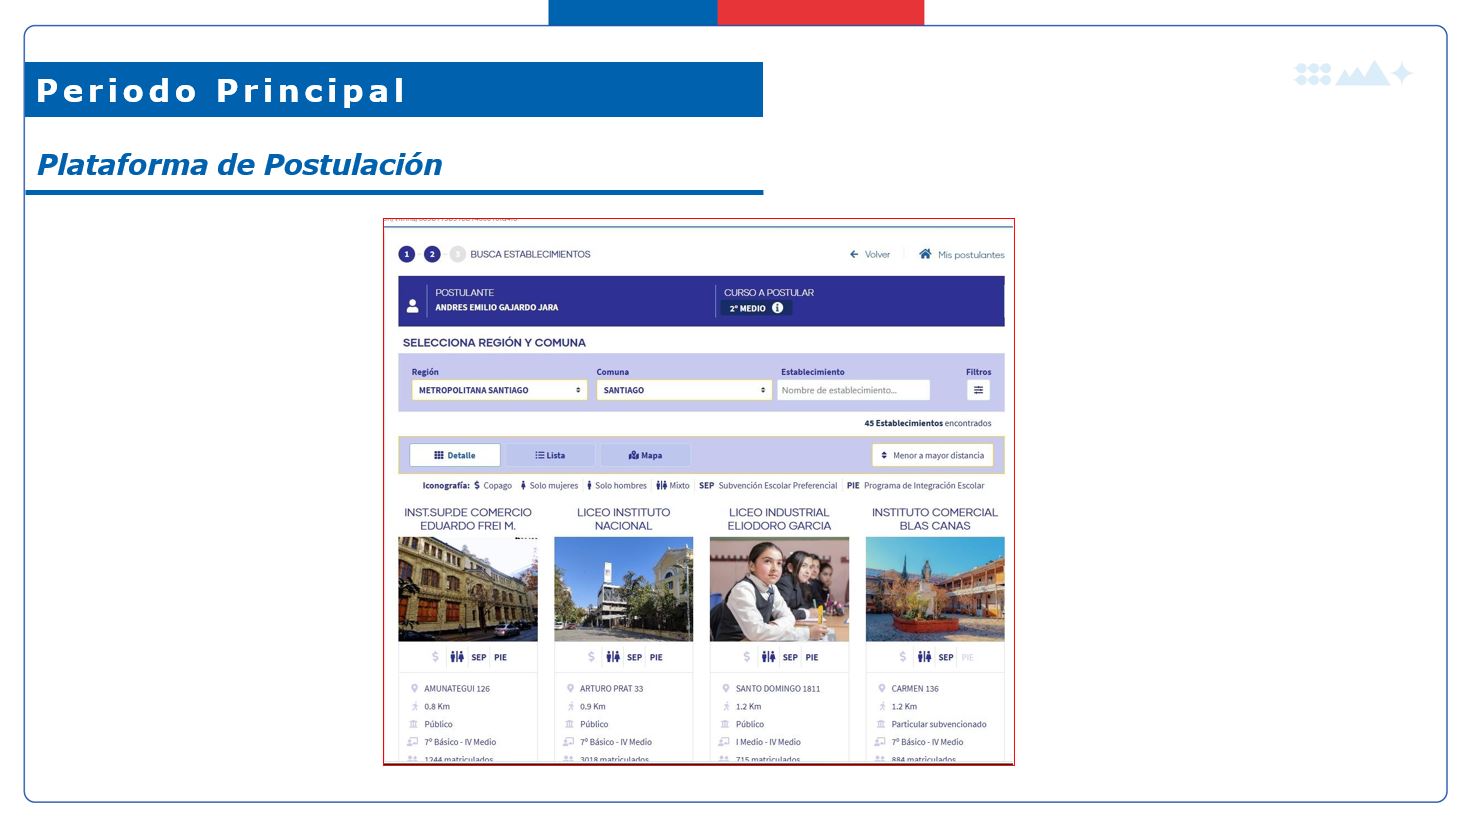Click the back arrow next to Volver
The image size is (1474, 829).
854,254
